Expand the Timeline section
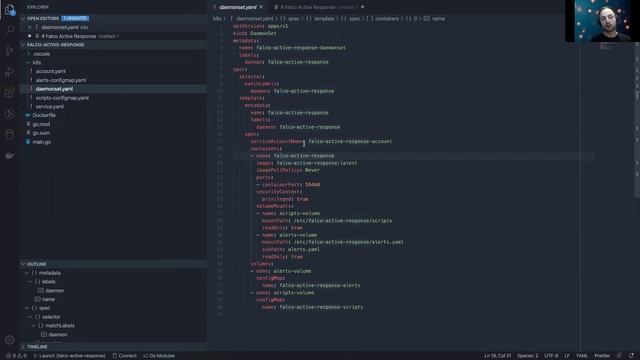The height and width of the screenshot is (360, 640). pyautogui.click(x=23, y=347)
